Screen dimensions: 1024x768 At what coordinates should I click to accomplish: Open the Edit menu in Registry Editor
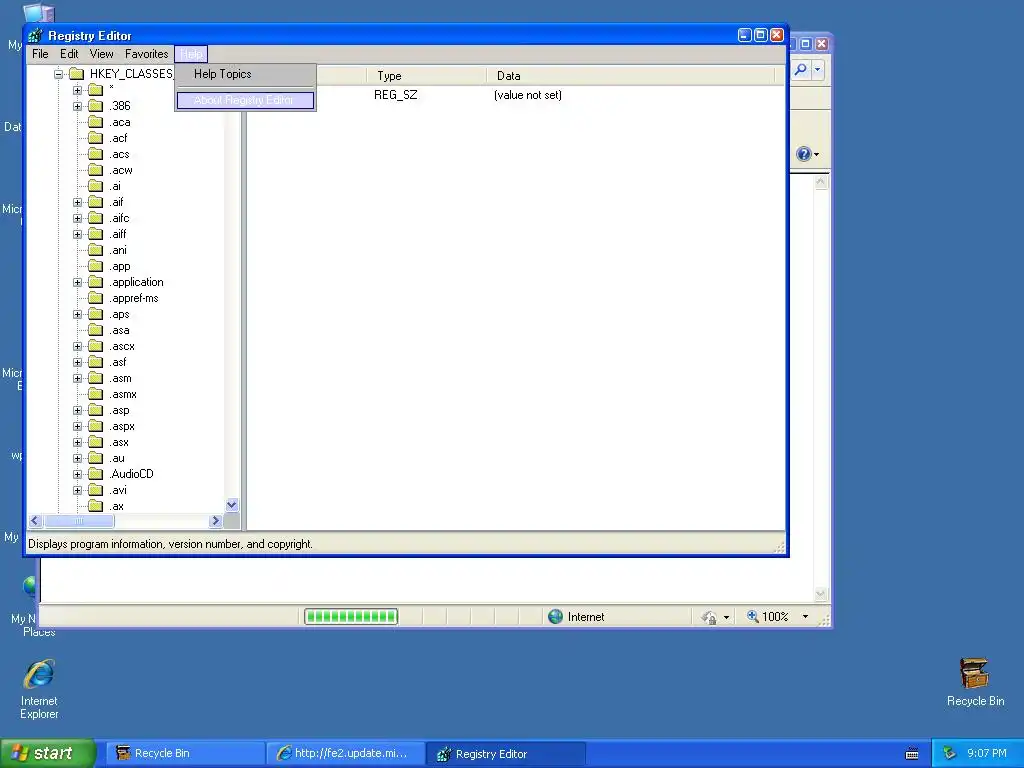tap(69, 54)
